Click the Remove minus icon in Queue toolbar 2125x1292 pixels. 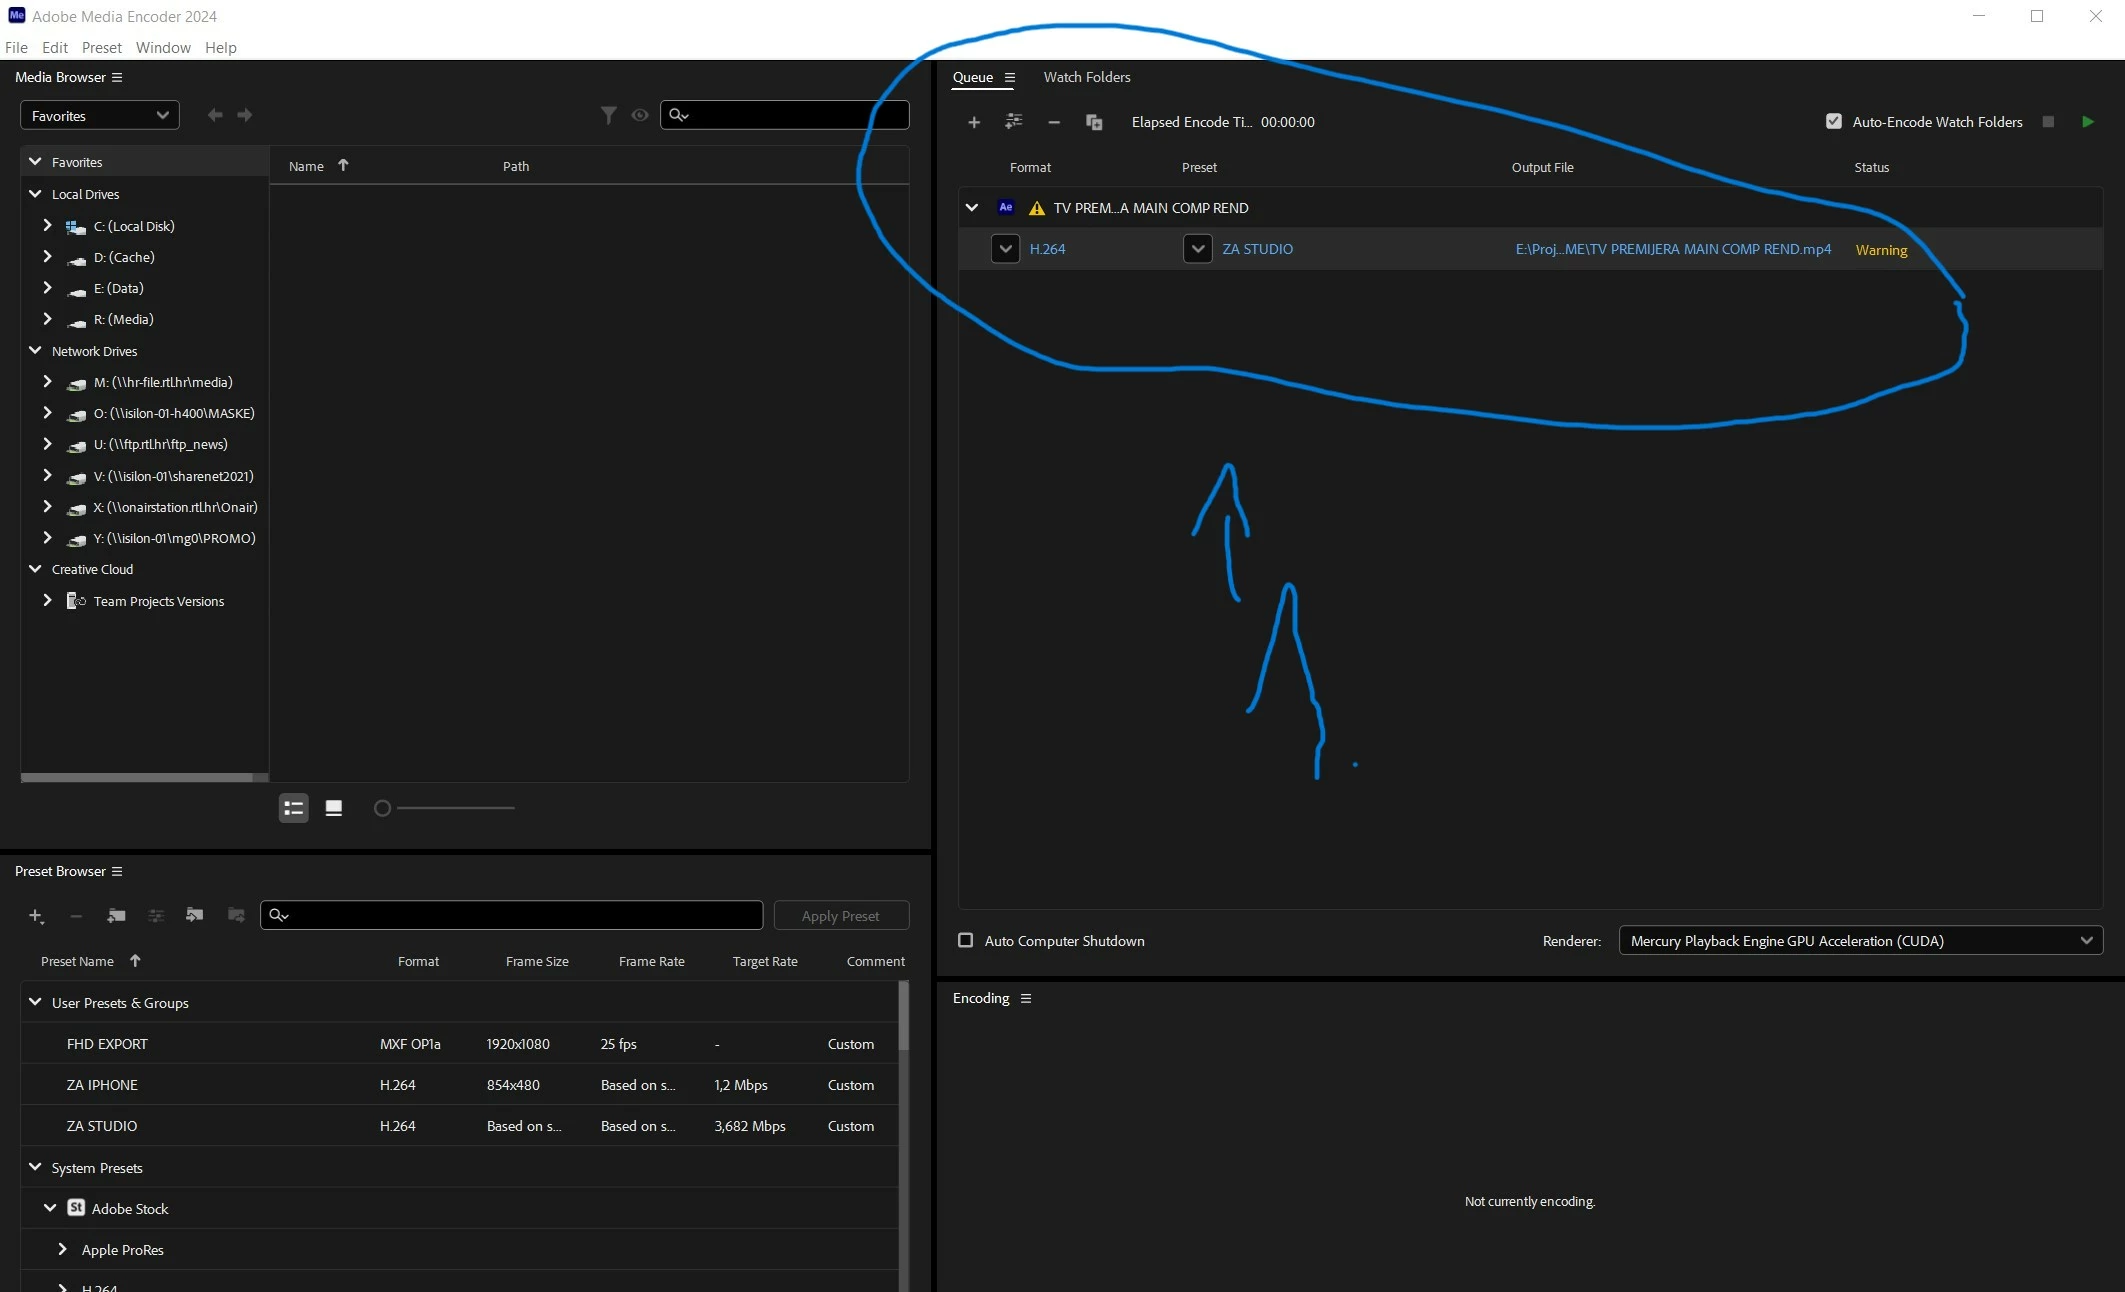[x=1053, y=122]
